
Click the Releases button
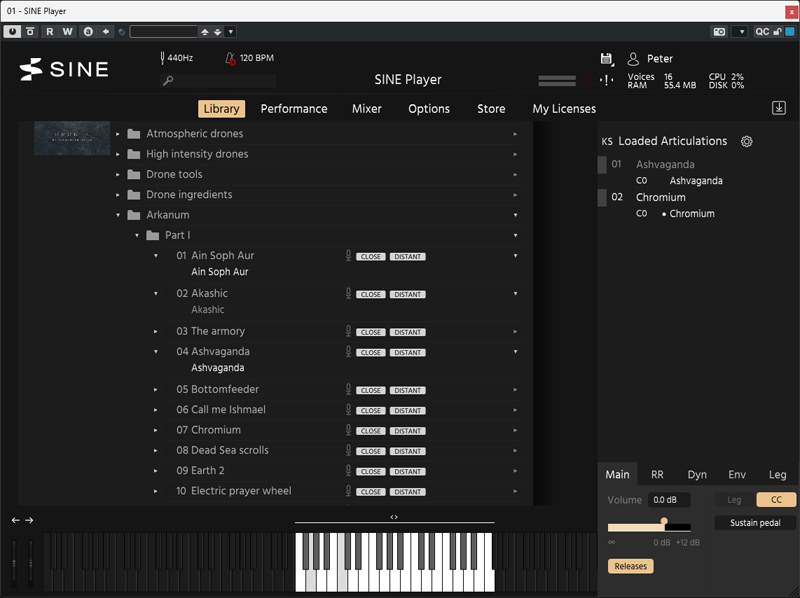tap(630, 566)
